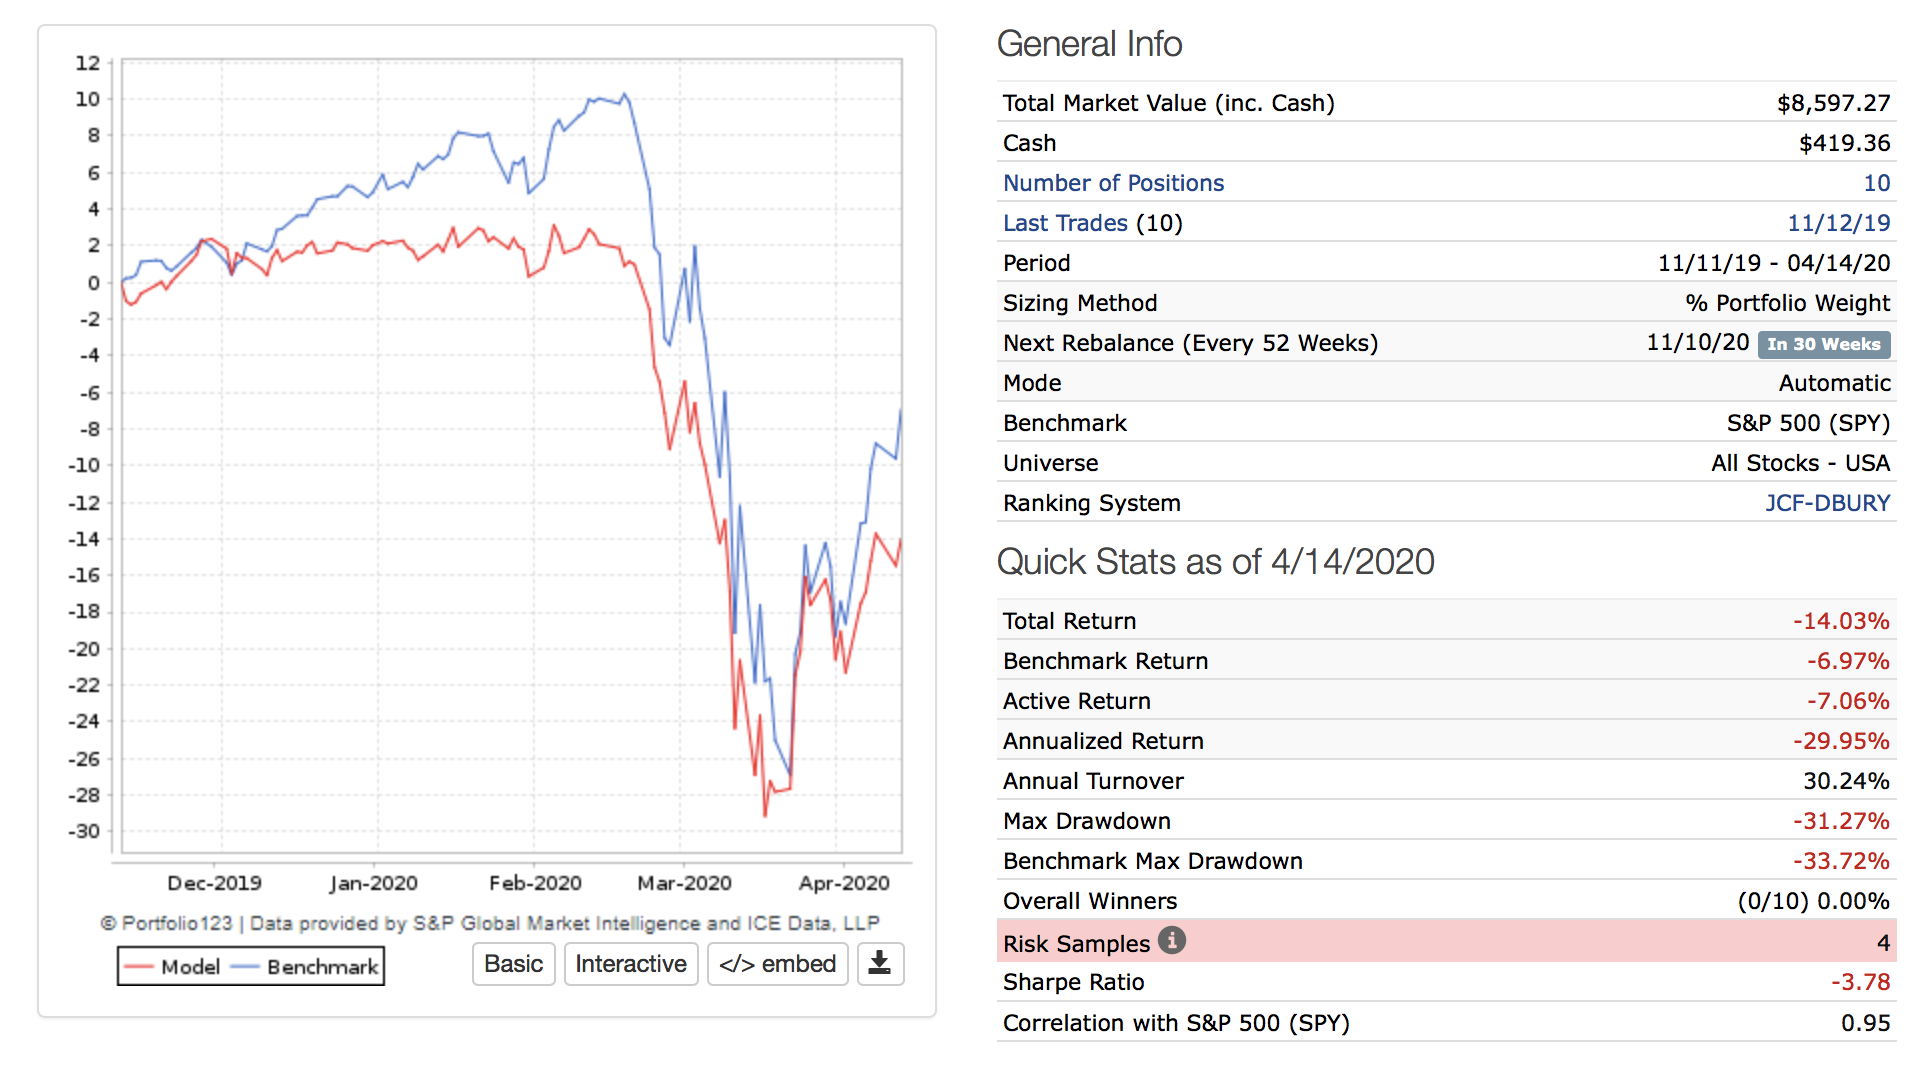Switch to the Interactive chart view
This screenshot has height=1070, width=1928.
(630, 964)
